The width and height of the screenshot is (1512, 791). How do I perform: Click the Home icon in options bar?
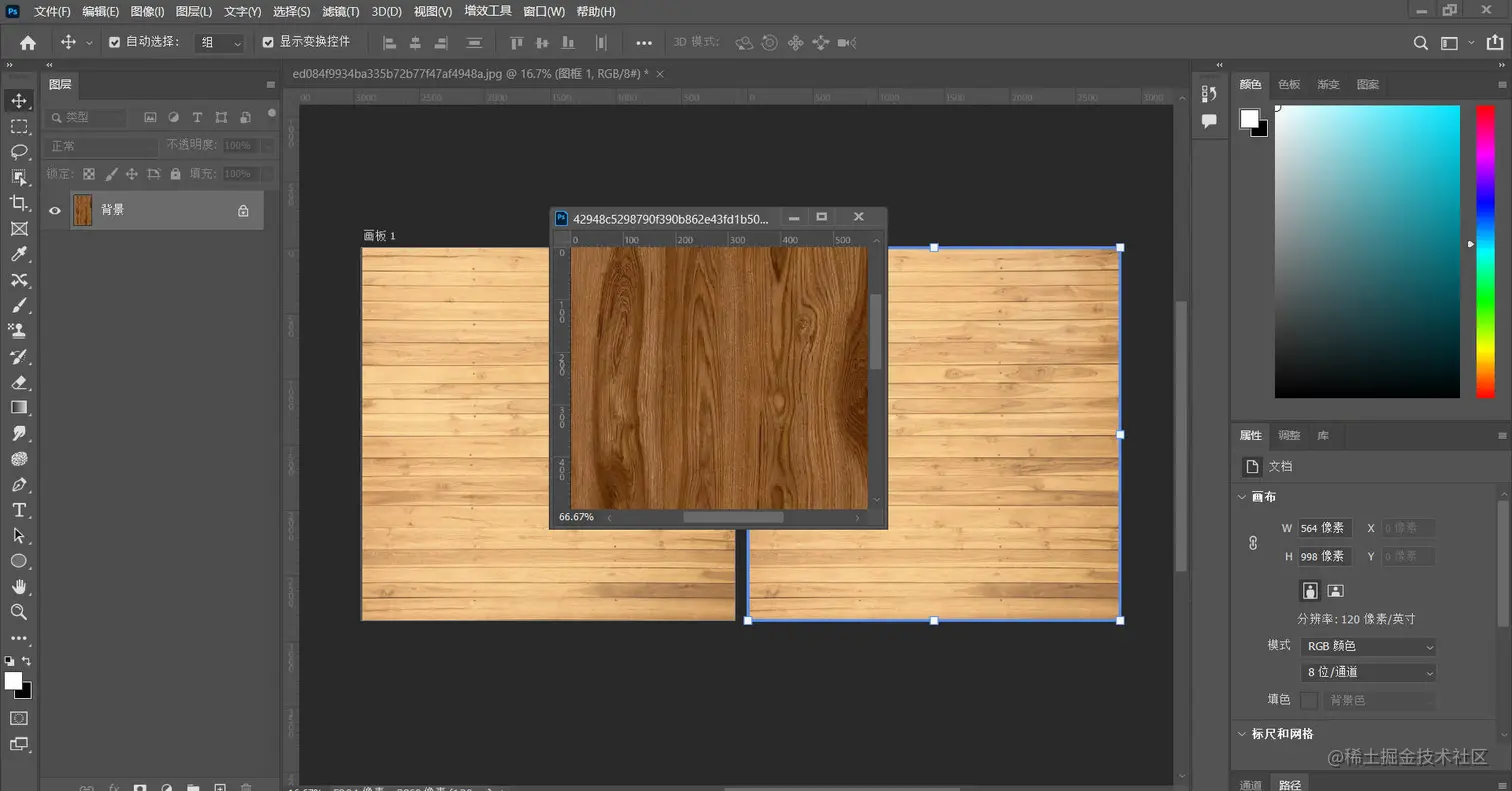[x=28, y=43]
